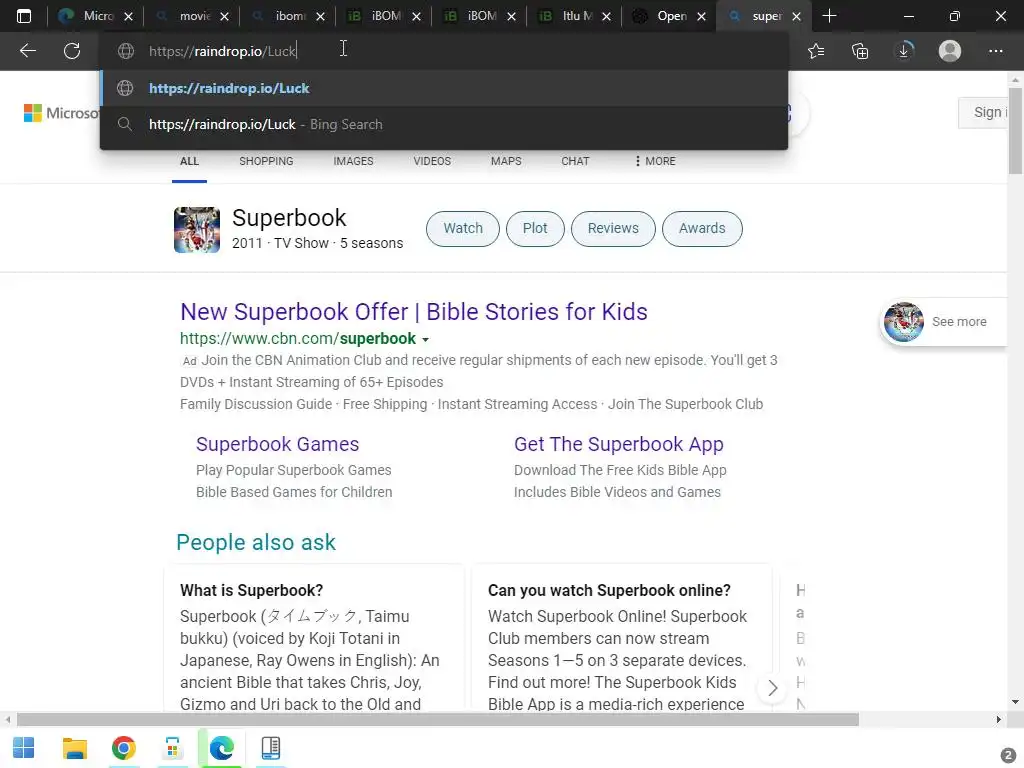Open the IMAGES results tab

pyautogui.click(x=353, y=161)
